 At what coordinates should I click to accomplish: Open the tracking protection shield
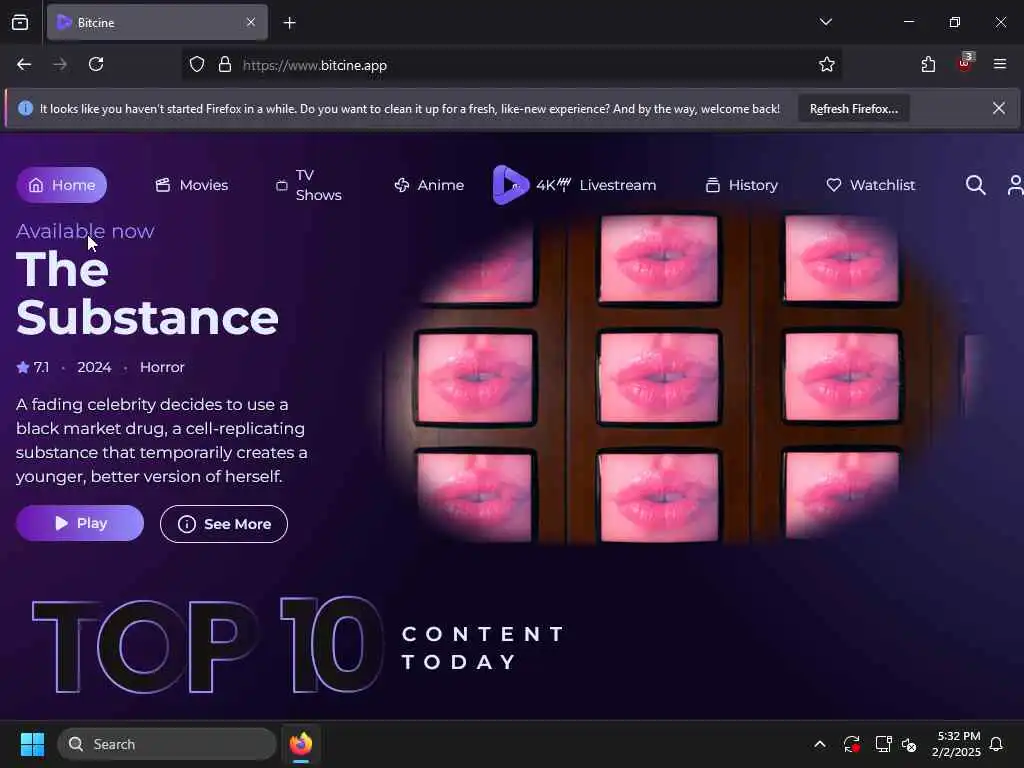[197, 65]
